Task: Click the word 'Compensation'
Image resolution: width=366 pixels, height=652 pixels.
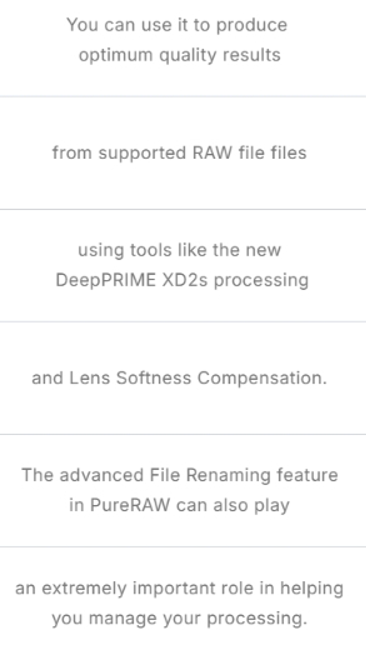Action: pyautogui.click(x=260, y=378)
